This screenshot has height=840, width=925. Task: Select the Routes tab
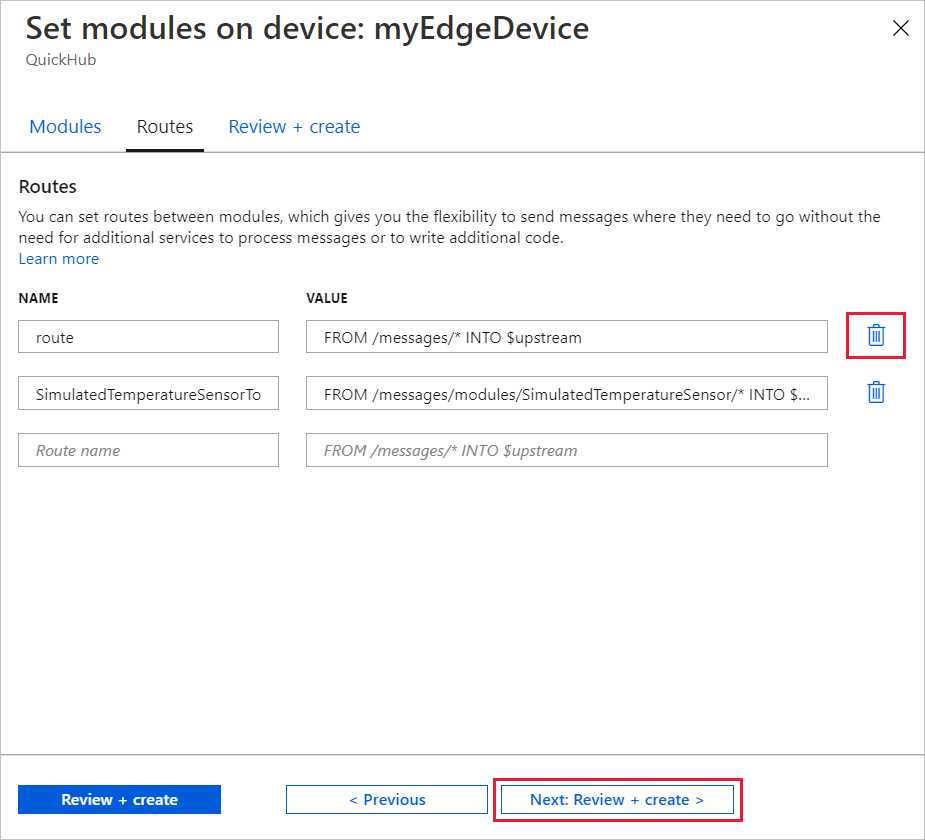click(x=165, y=127)
